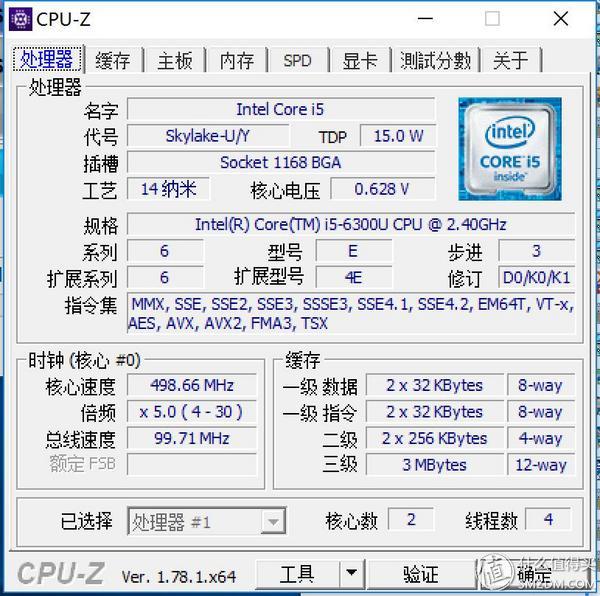
Task: Click the CPU-Z app icon in title bar
Action: (20, 19)
